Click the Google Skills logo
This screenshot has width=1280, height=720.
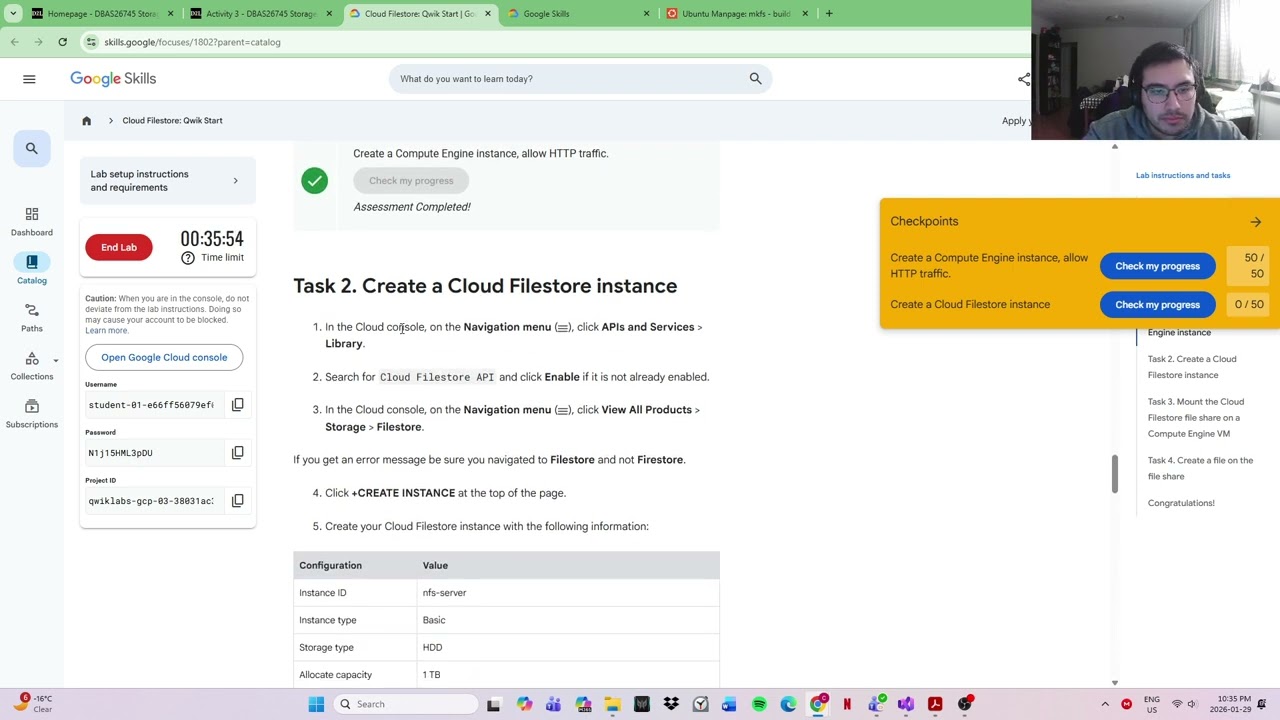coord(113,79)
